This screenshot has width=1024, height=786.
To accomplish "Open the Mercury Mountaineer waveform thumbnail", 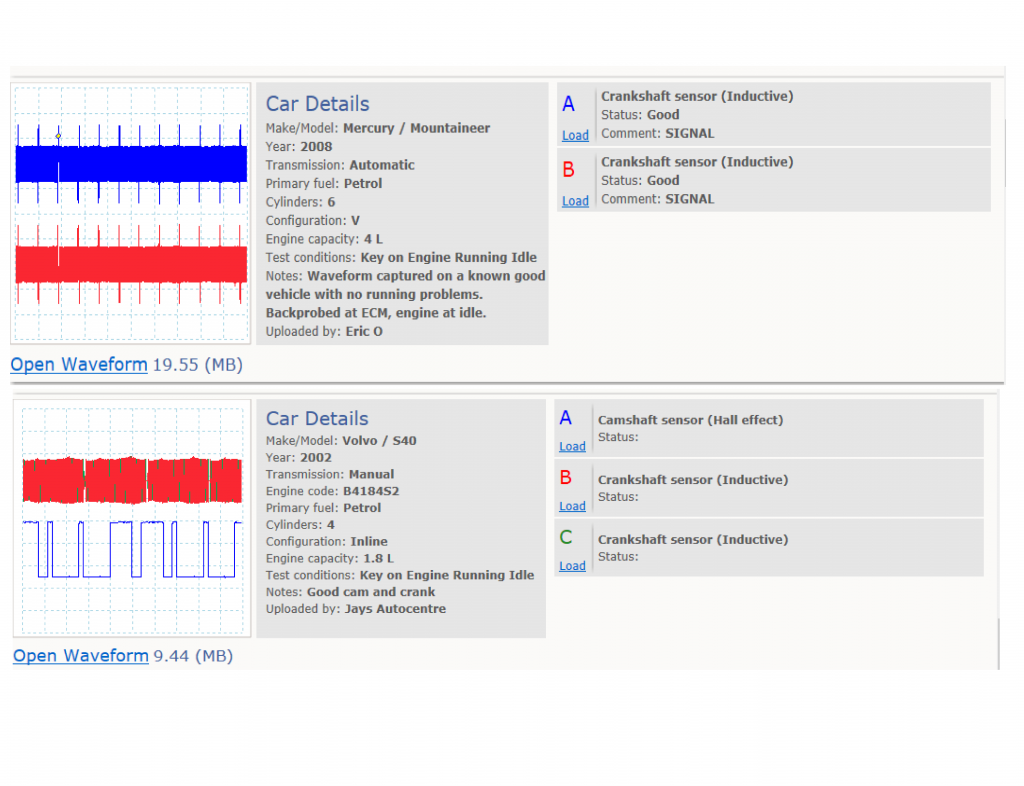I will 131,213.
